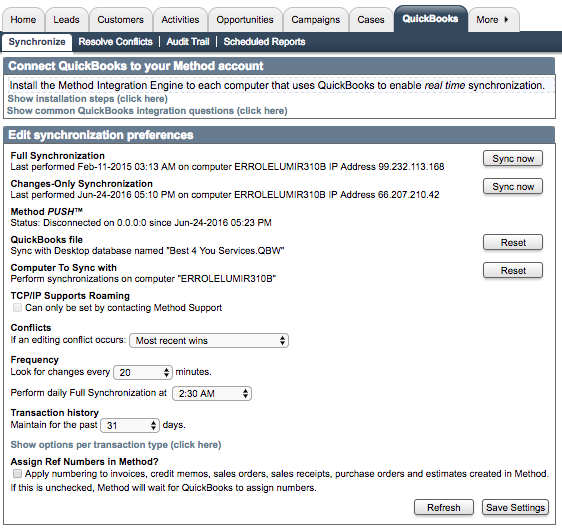The image size is (562, 531).
Task: Click Sync now for Full Synchronization
Action: coord(513,158)
